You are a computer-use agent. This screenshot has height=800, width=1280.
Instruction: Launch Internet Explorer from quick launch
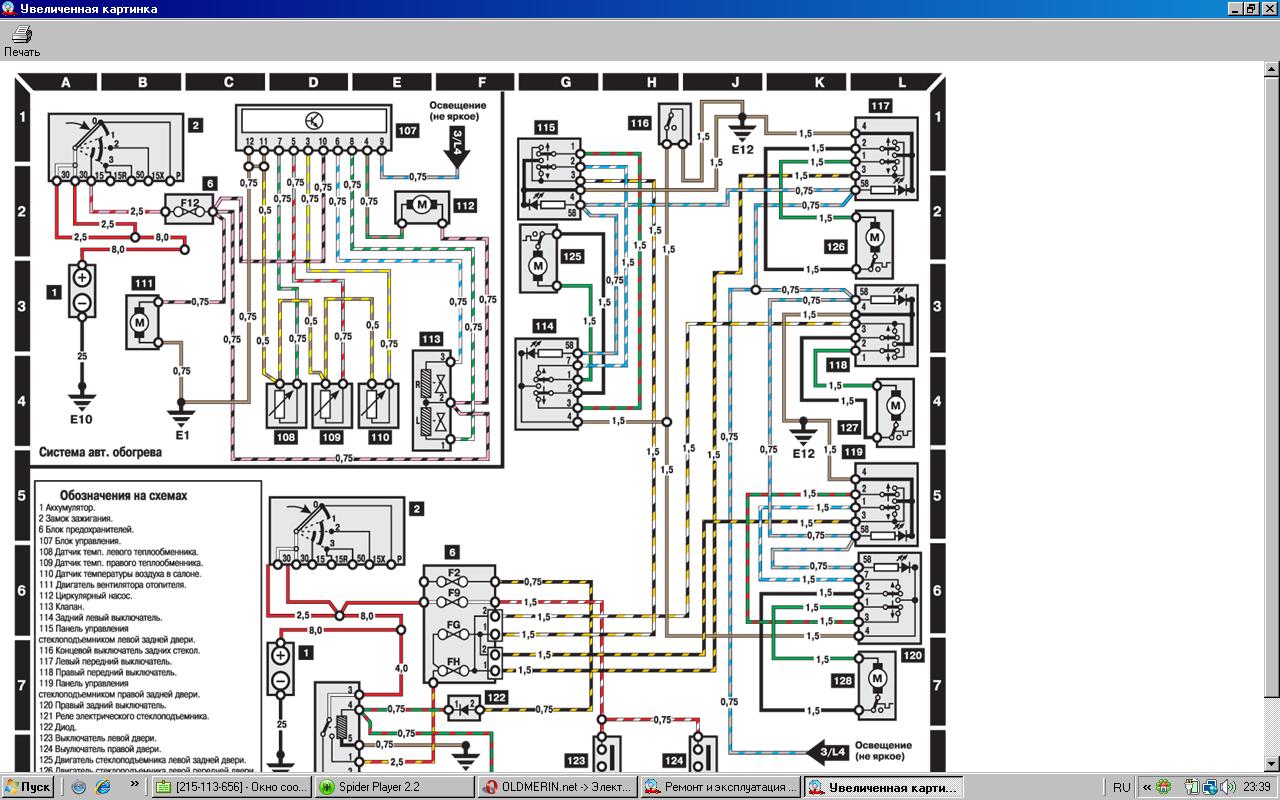(102, 787)
